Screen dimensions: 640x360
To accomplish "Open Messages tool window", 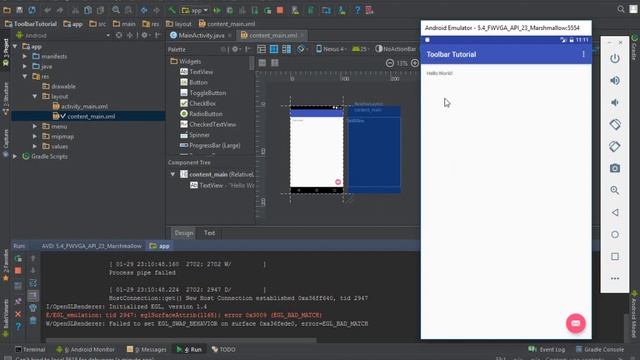I will (x=146, y=349).
